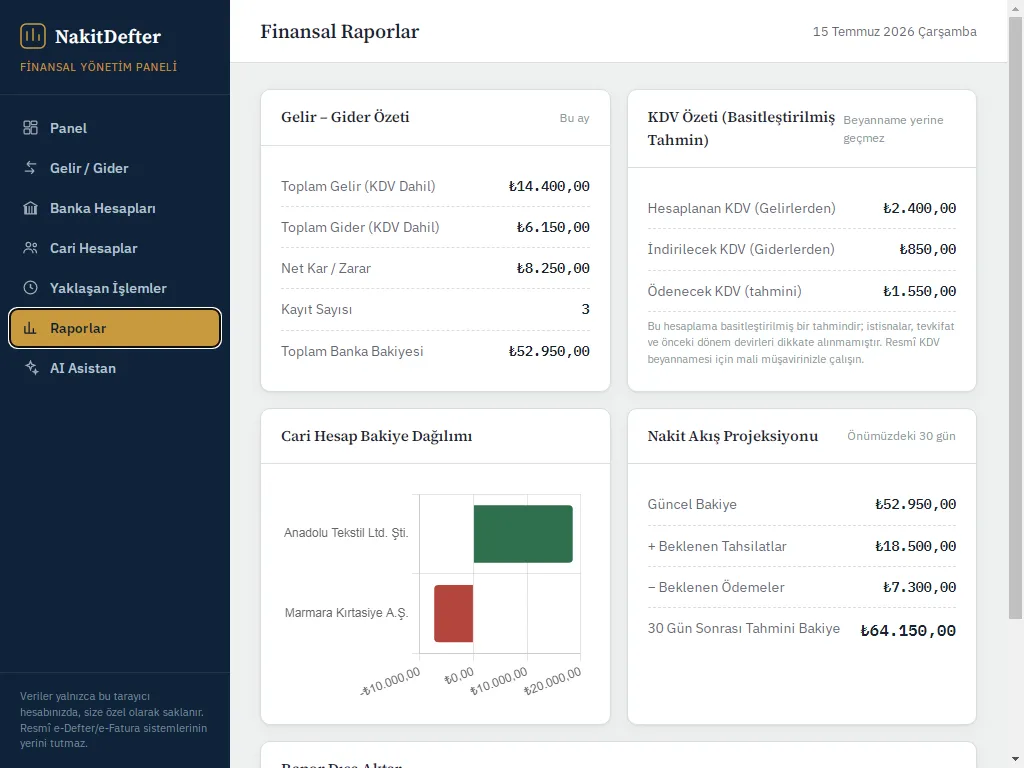Click the 30 Gün Sonrası Tahmini Bakiye amount
Image resolution: width=1024 pixels, height=768 pixels.
pos(908,631)
